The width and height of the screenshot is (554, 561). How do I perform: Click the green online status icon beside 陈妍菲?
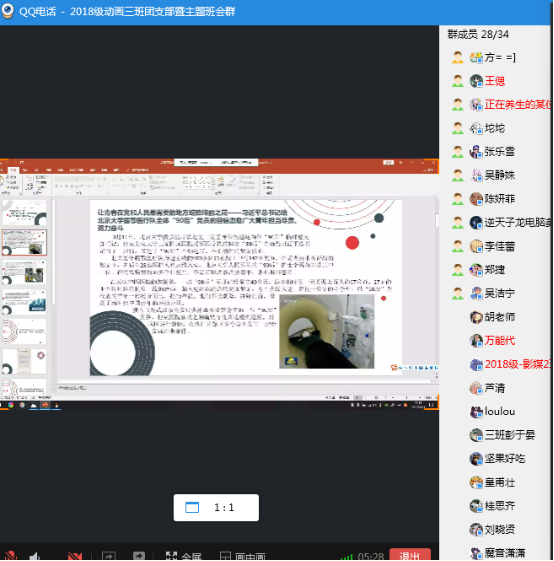point(457,199)
